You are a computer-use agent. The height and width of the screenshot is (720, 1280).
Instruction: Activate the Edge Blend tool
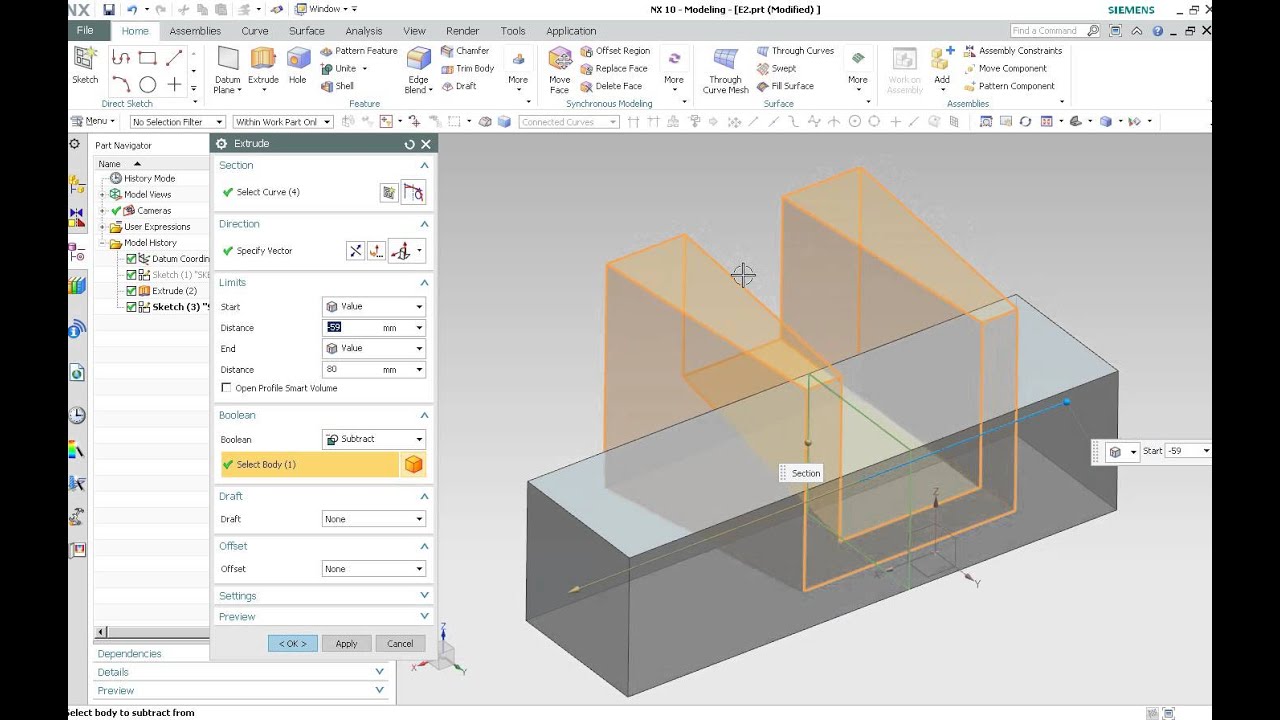coord(418,70)
